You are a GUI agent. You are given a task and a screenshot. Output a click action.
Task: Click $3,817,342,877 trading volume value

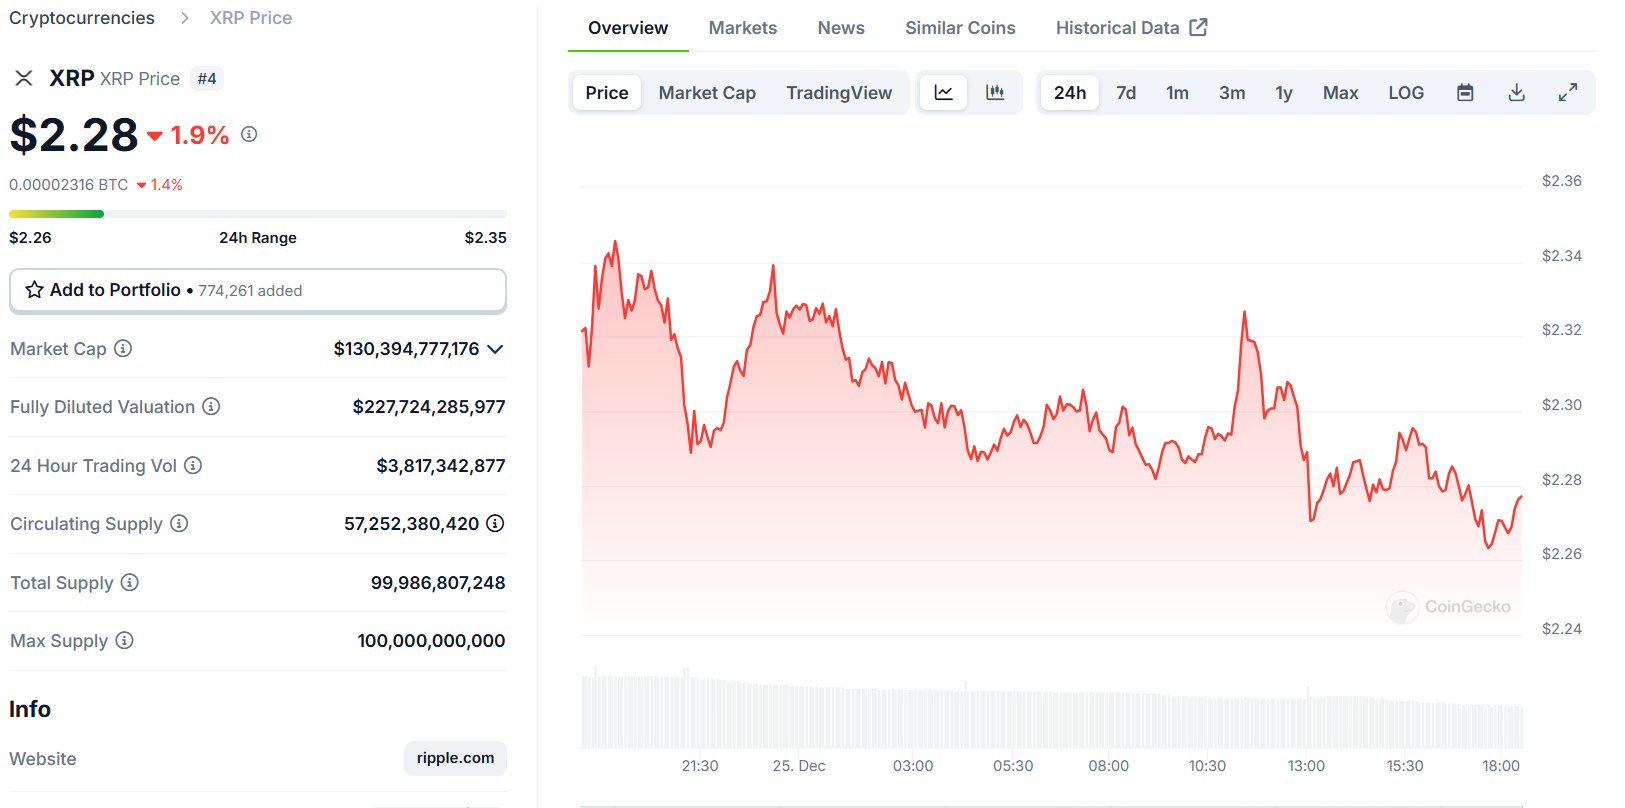(x=441, y=466)
